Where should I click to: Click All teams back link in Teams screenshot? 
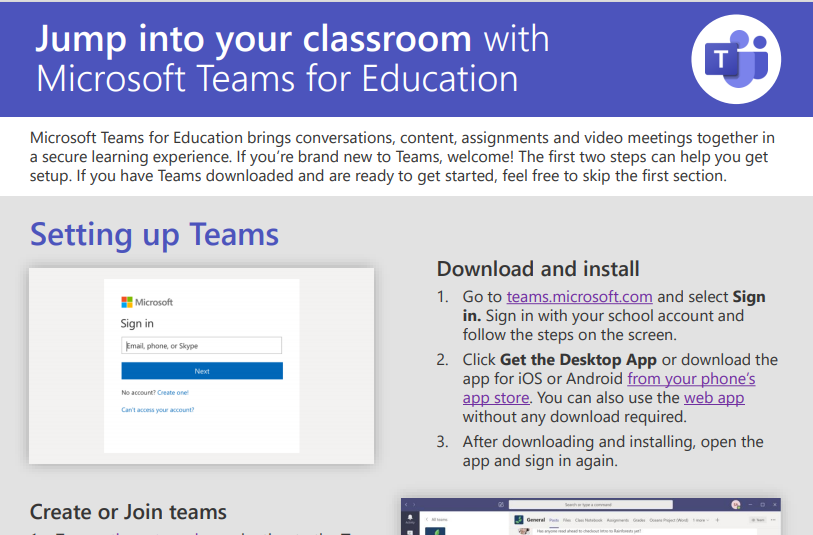pyautogui.click(x=436, y=519)
